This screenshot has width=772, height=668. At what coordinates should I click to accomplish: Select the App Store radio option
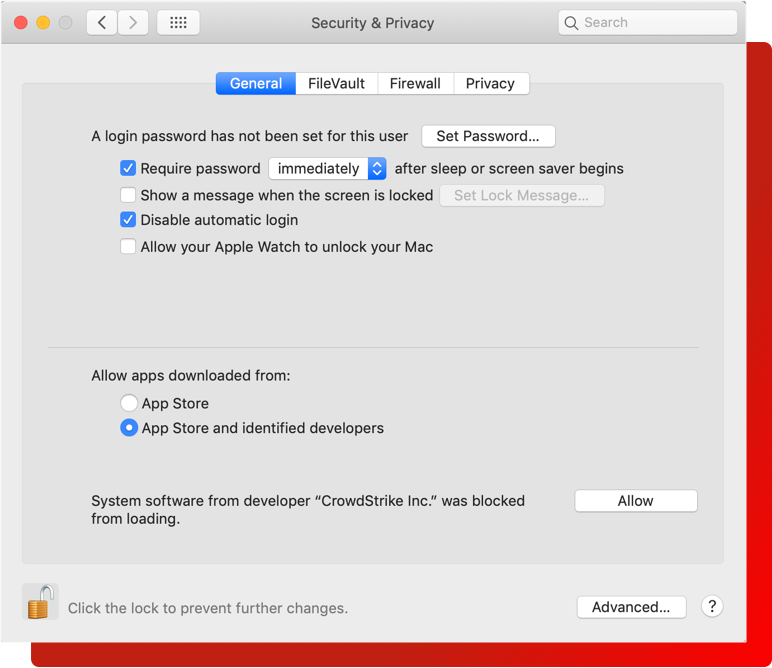(129, 403)
